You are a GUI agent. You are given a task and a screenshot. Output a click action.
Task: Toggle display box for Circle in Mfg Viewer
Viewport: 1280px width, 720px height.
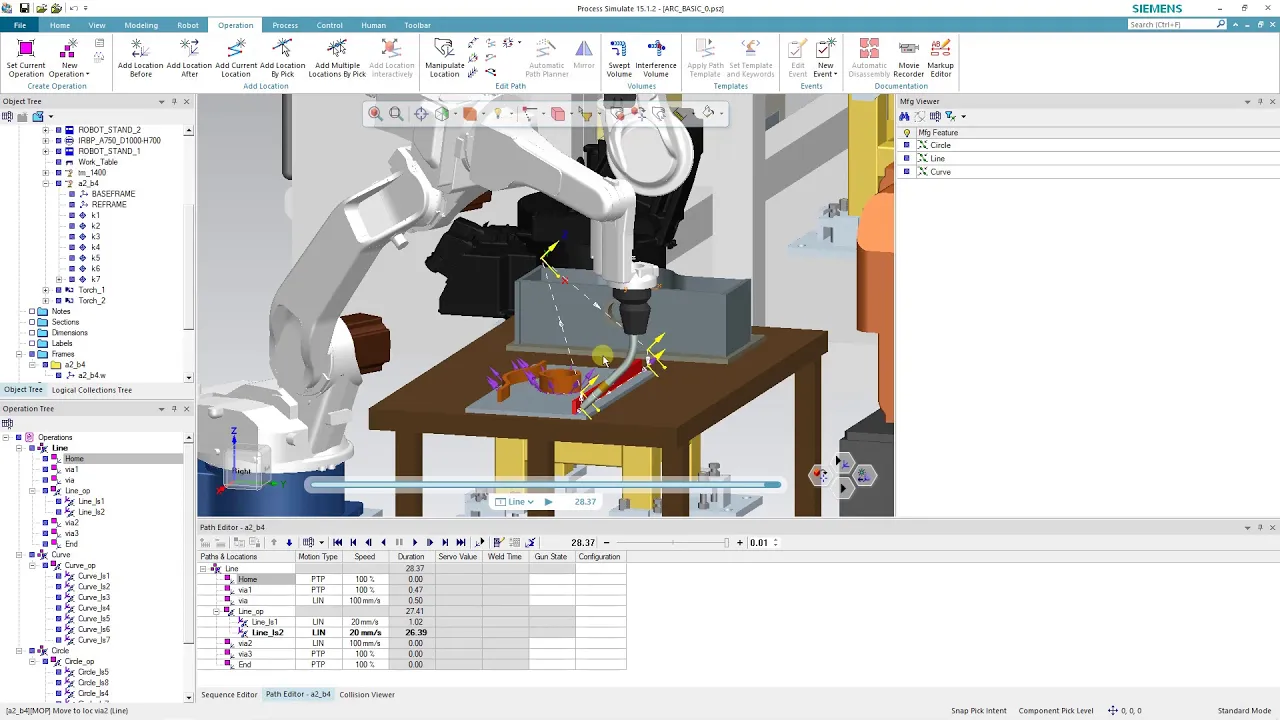[907, 145]
